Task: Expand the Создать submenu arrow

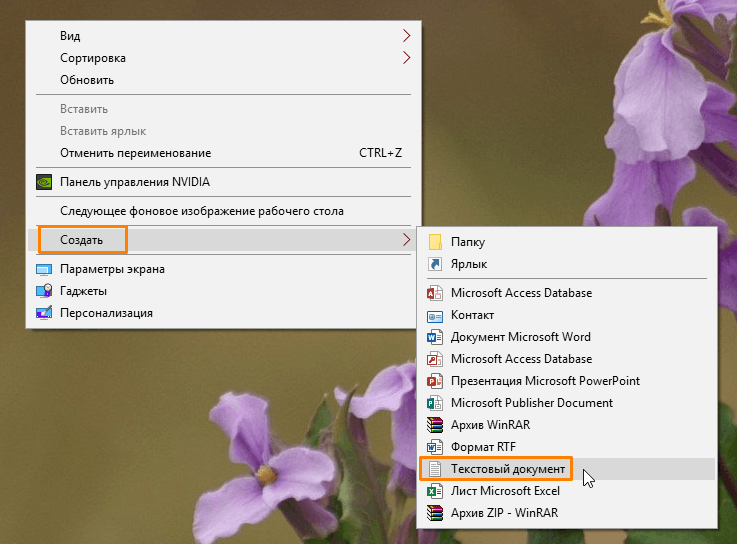Action: 407,240
